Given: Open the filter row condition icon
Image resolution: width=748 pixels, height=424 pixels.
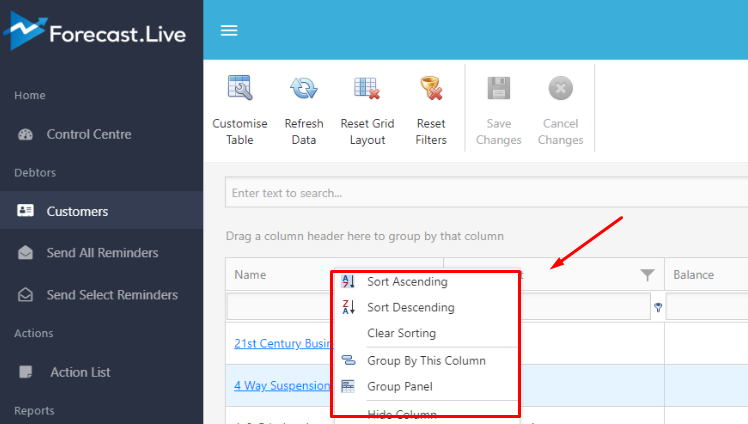Looking at the screenshot, I should pos(658,308).
